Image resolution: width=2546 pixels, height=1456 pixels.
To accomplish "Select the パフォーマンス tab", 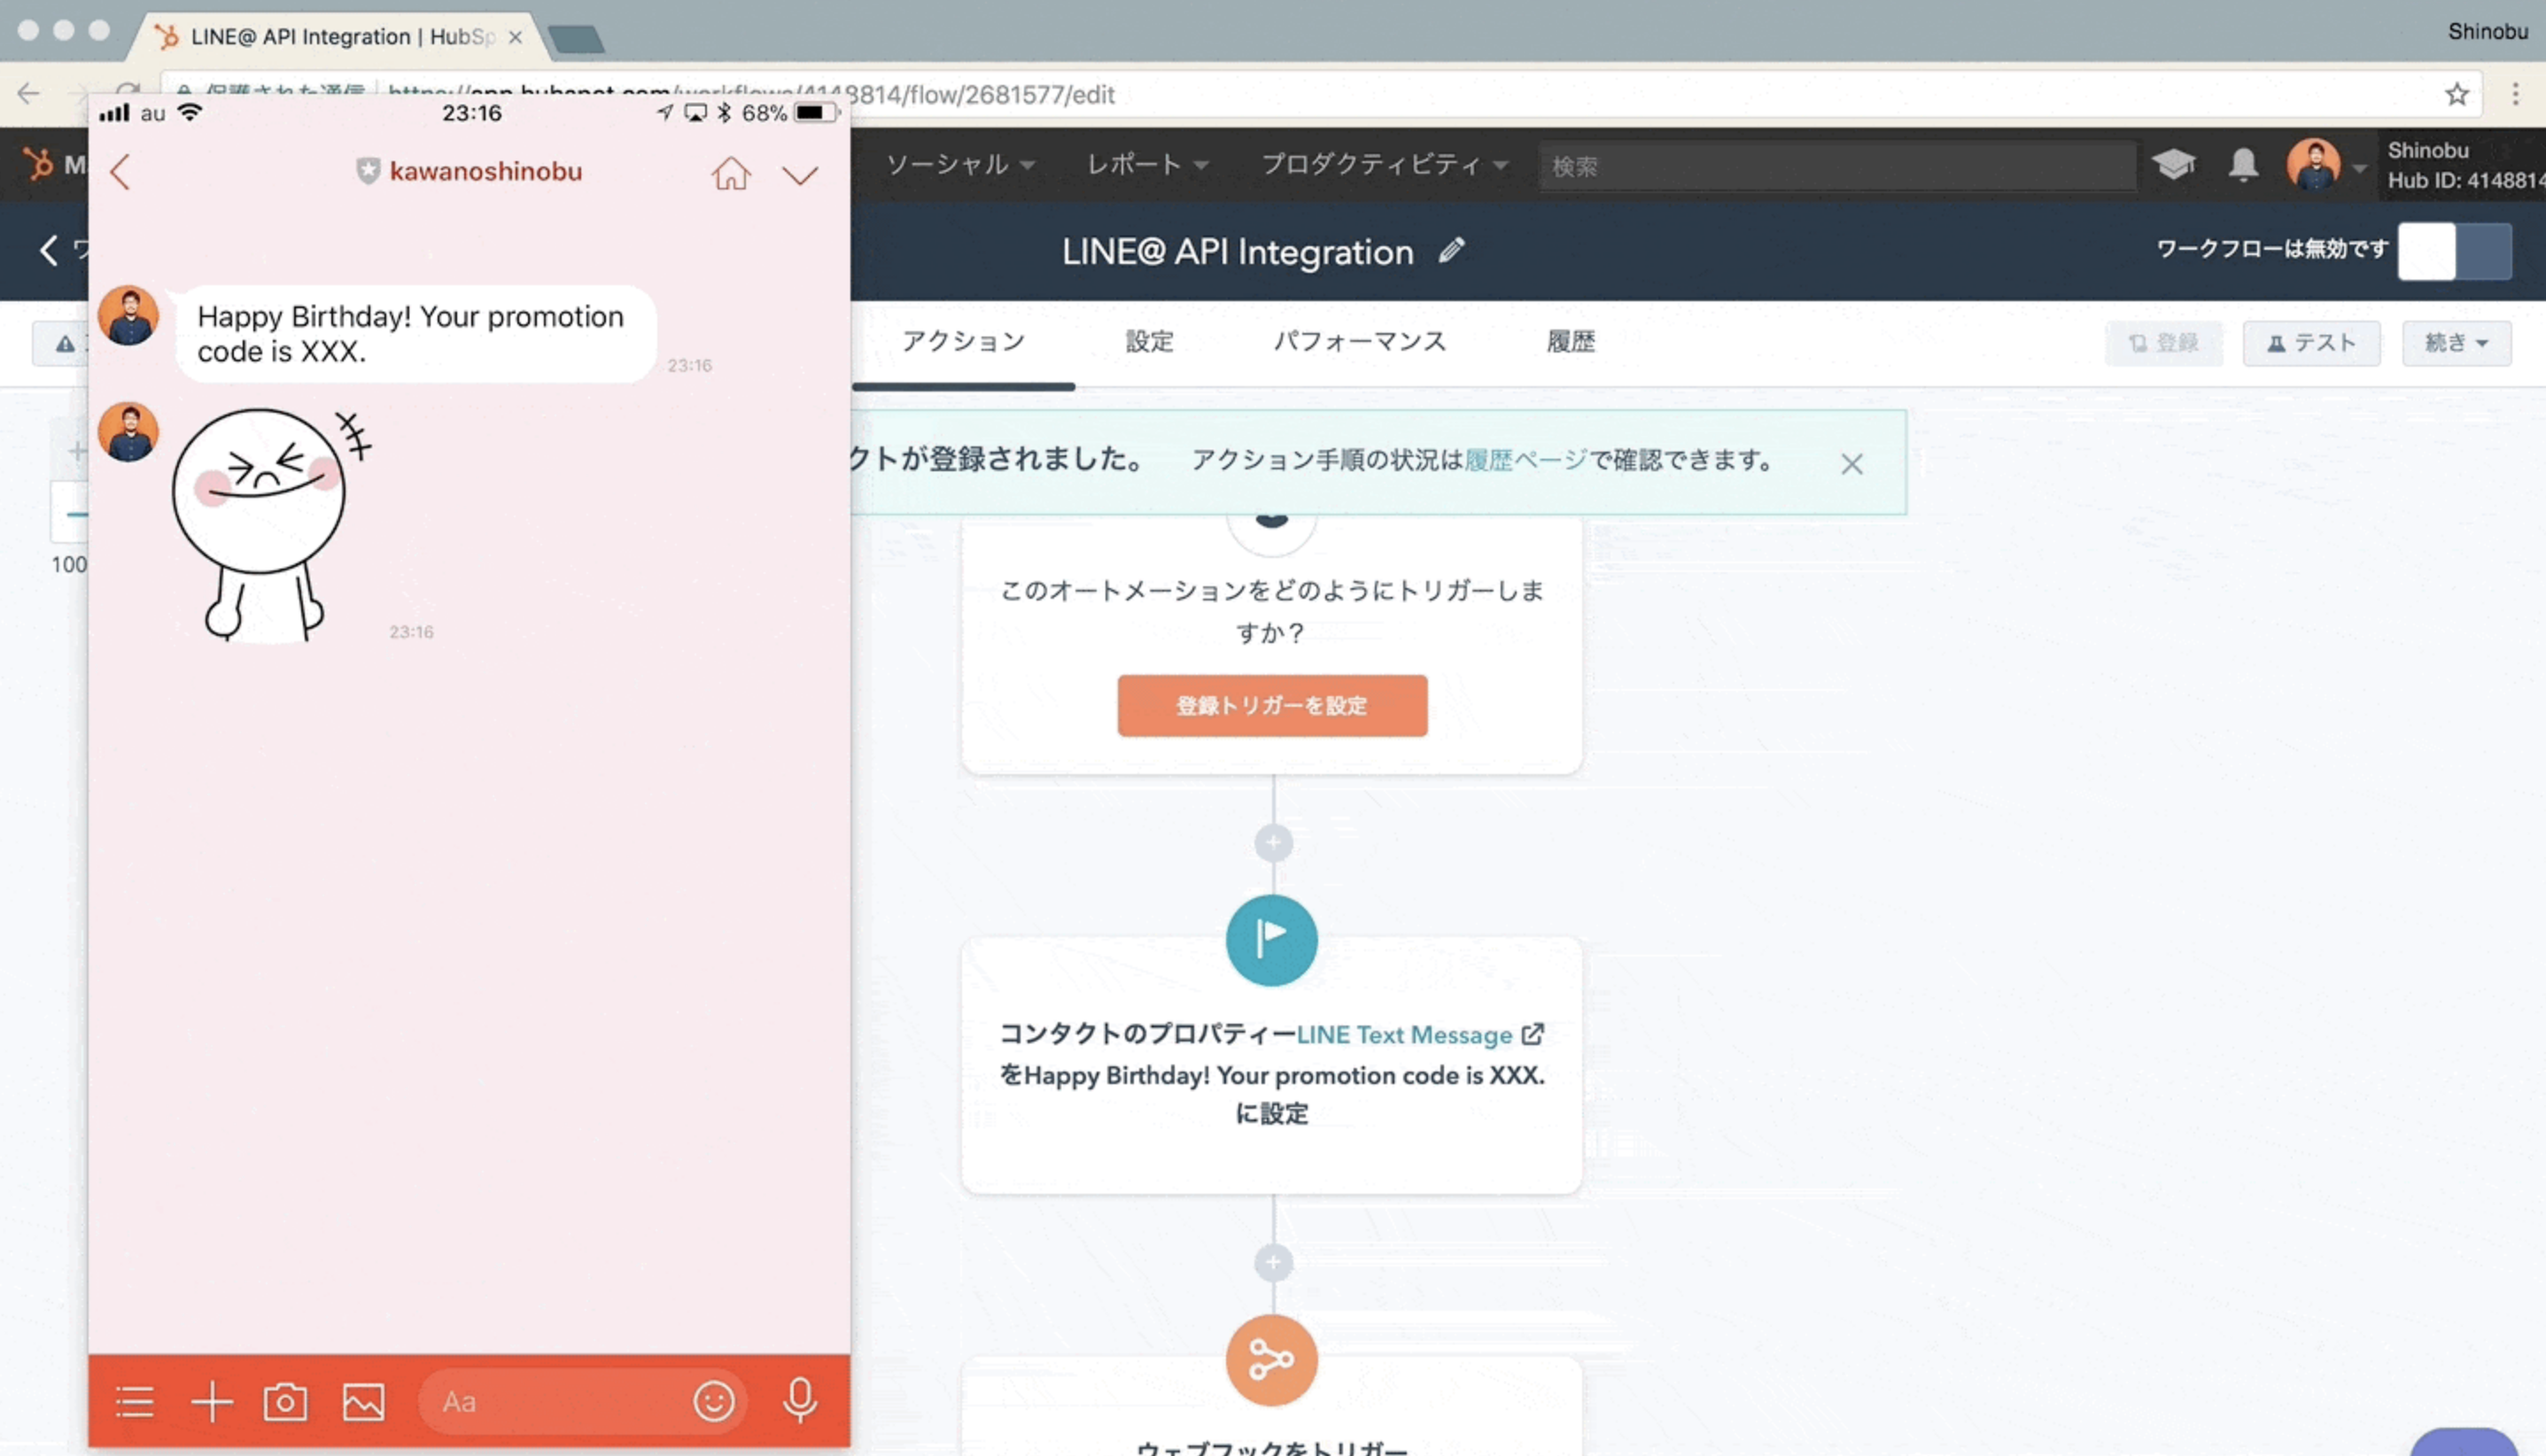I will pyautogui.click(x=1361, y=341).
